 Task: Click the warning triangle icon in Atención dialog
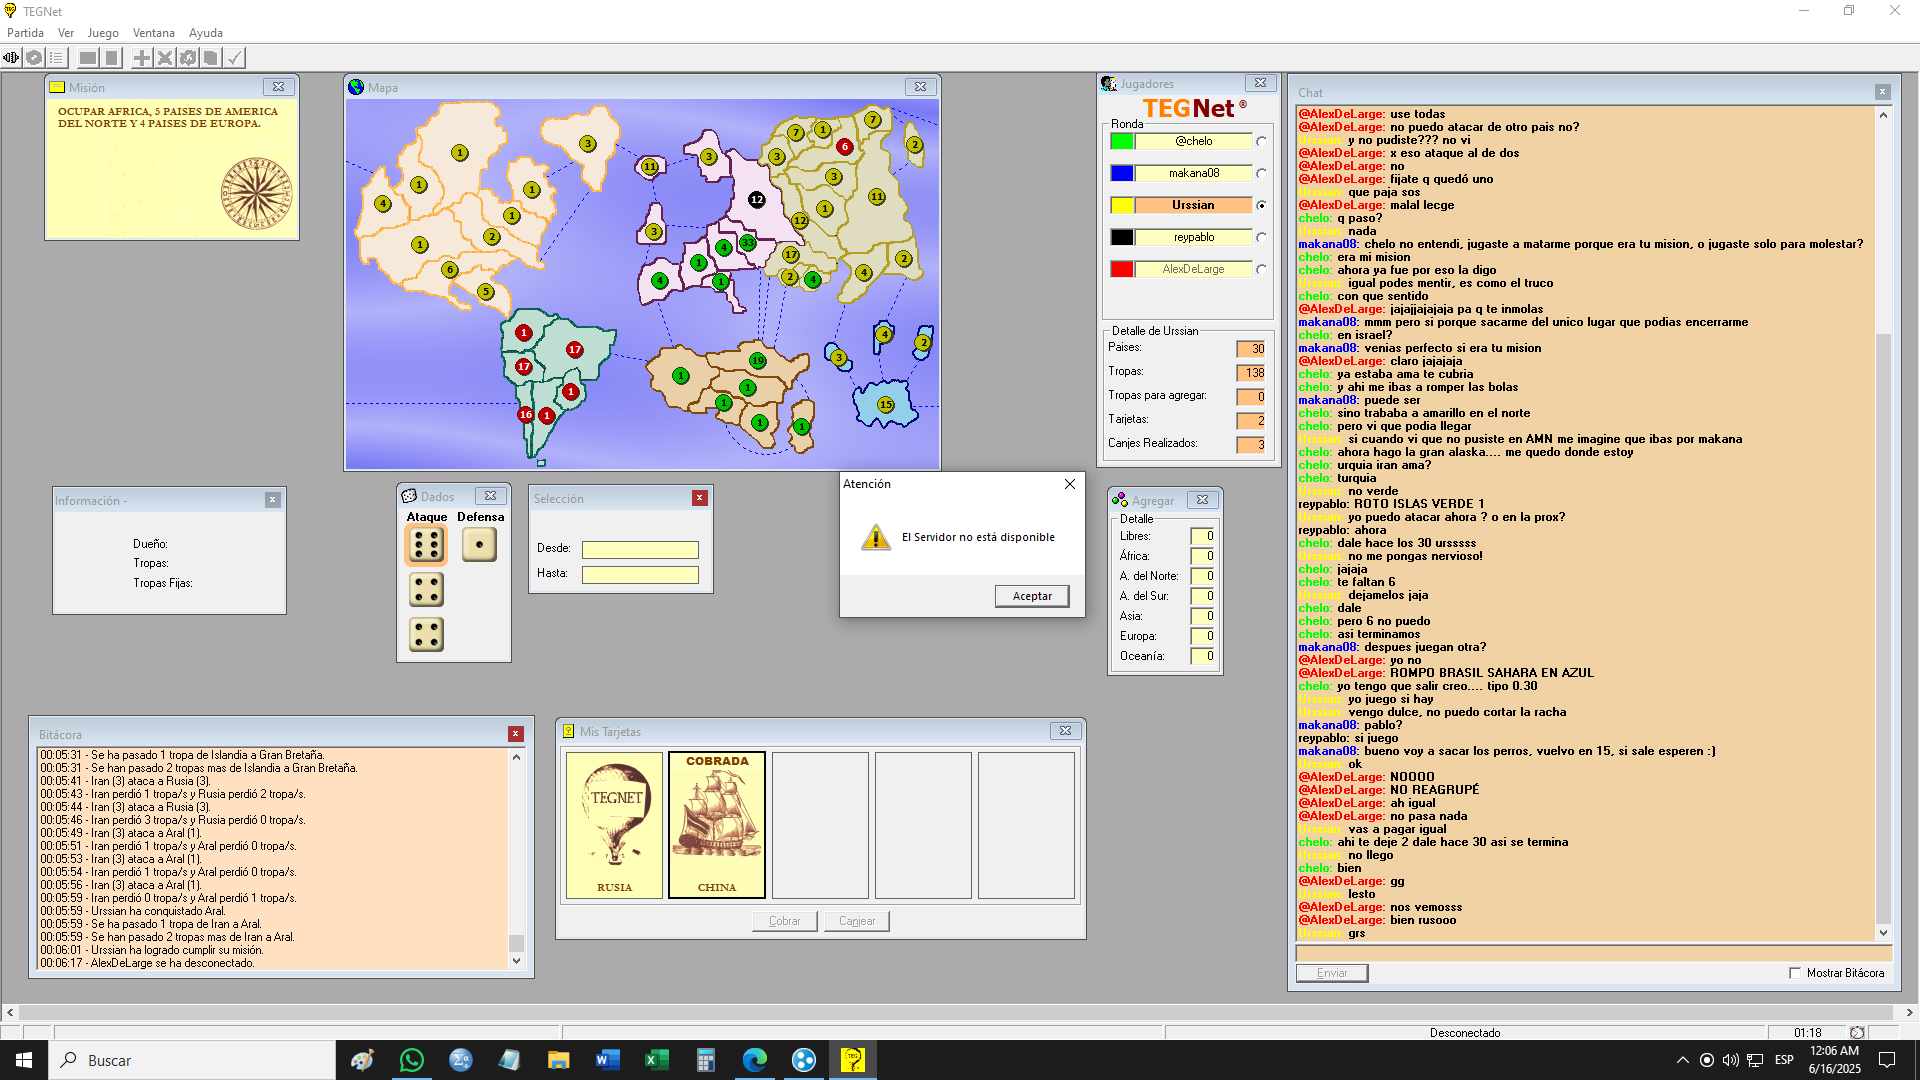(876, 537)
